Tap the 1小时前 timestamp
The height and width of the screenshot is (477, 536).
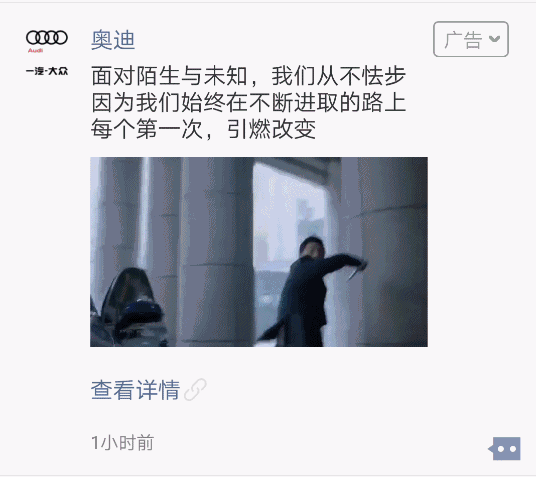tap(122, 443)
